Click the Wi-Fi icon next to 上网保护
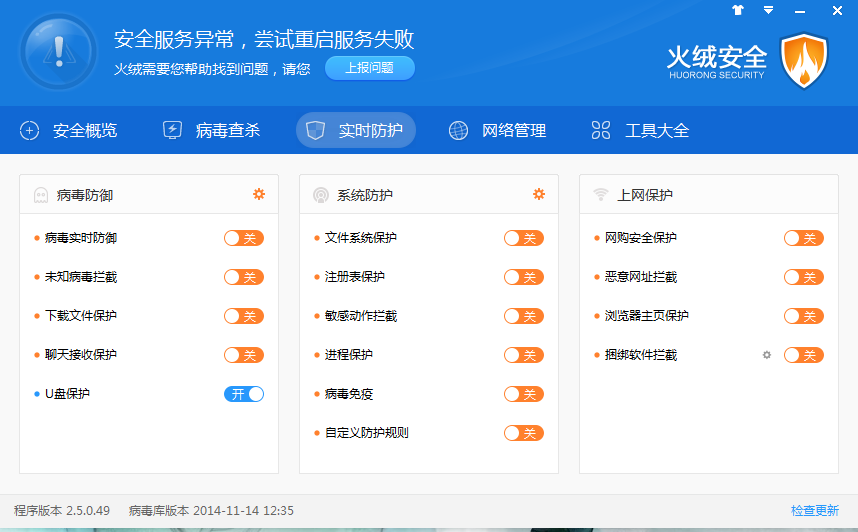The width and height of the screenshot is (858, 532). [x=601, y=195]
